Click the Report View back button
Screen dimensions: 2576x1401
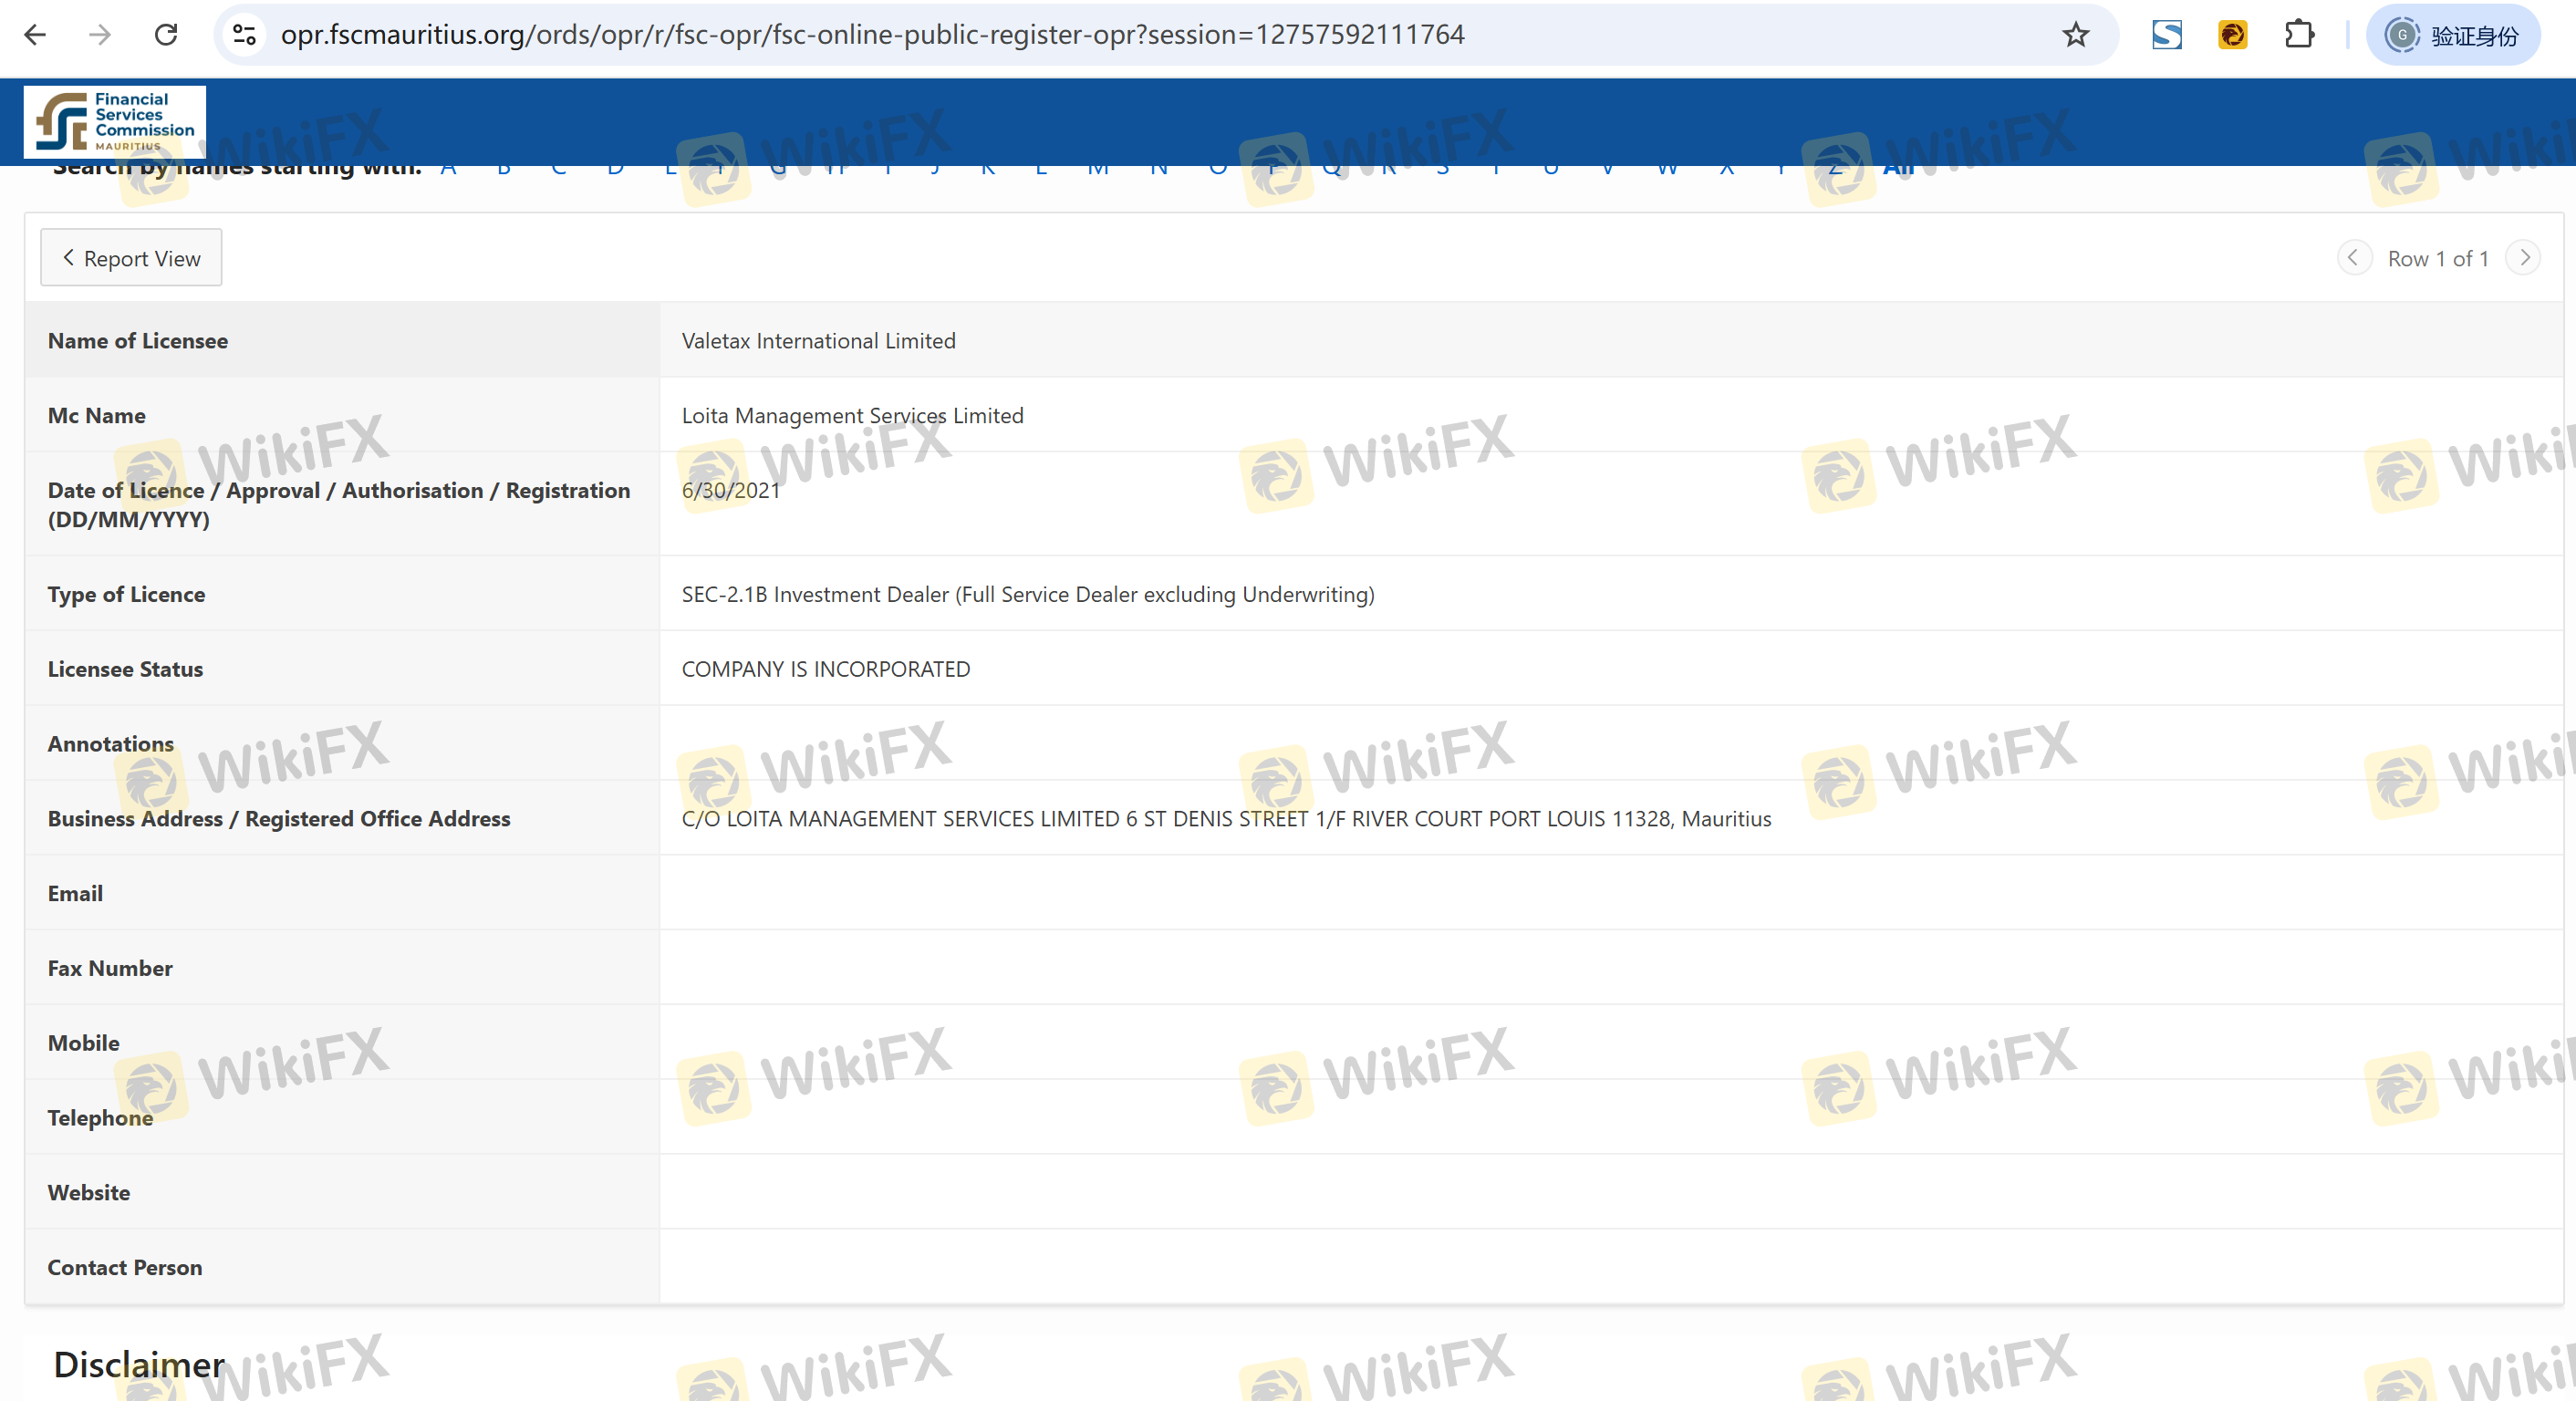[x=131, y=258]
